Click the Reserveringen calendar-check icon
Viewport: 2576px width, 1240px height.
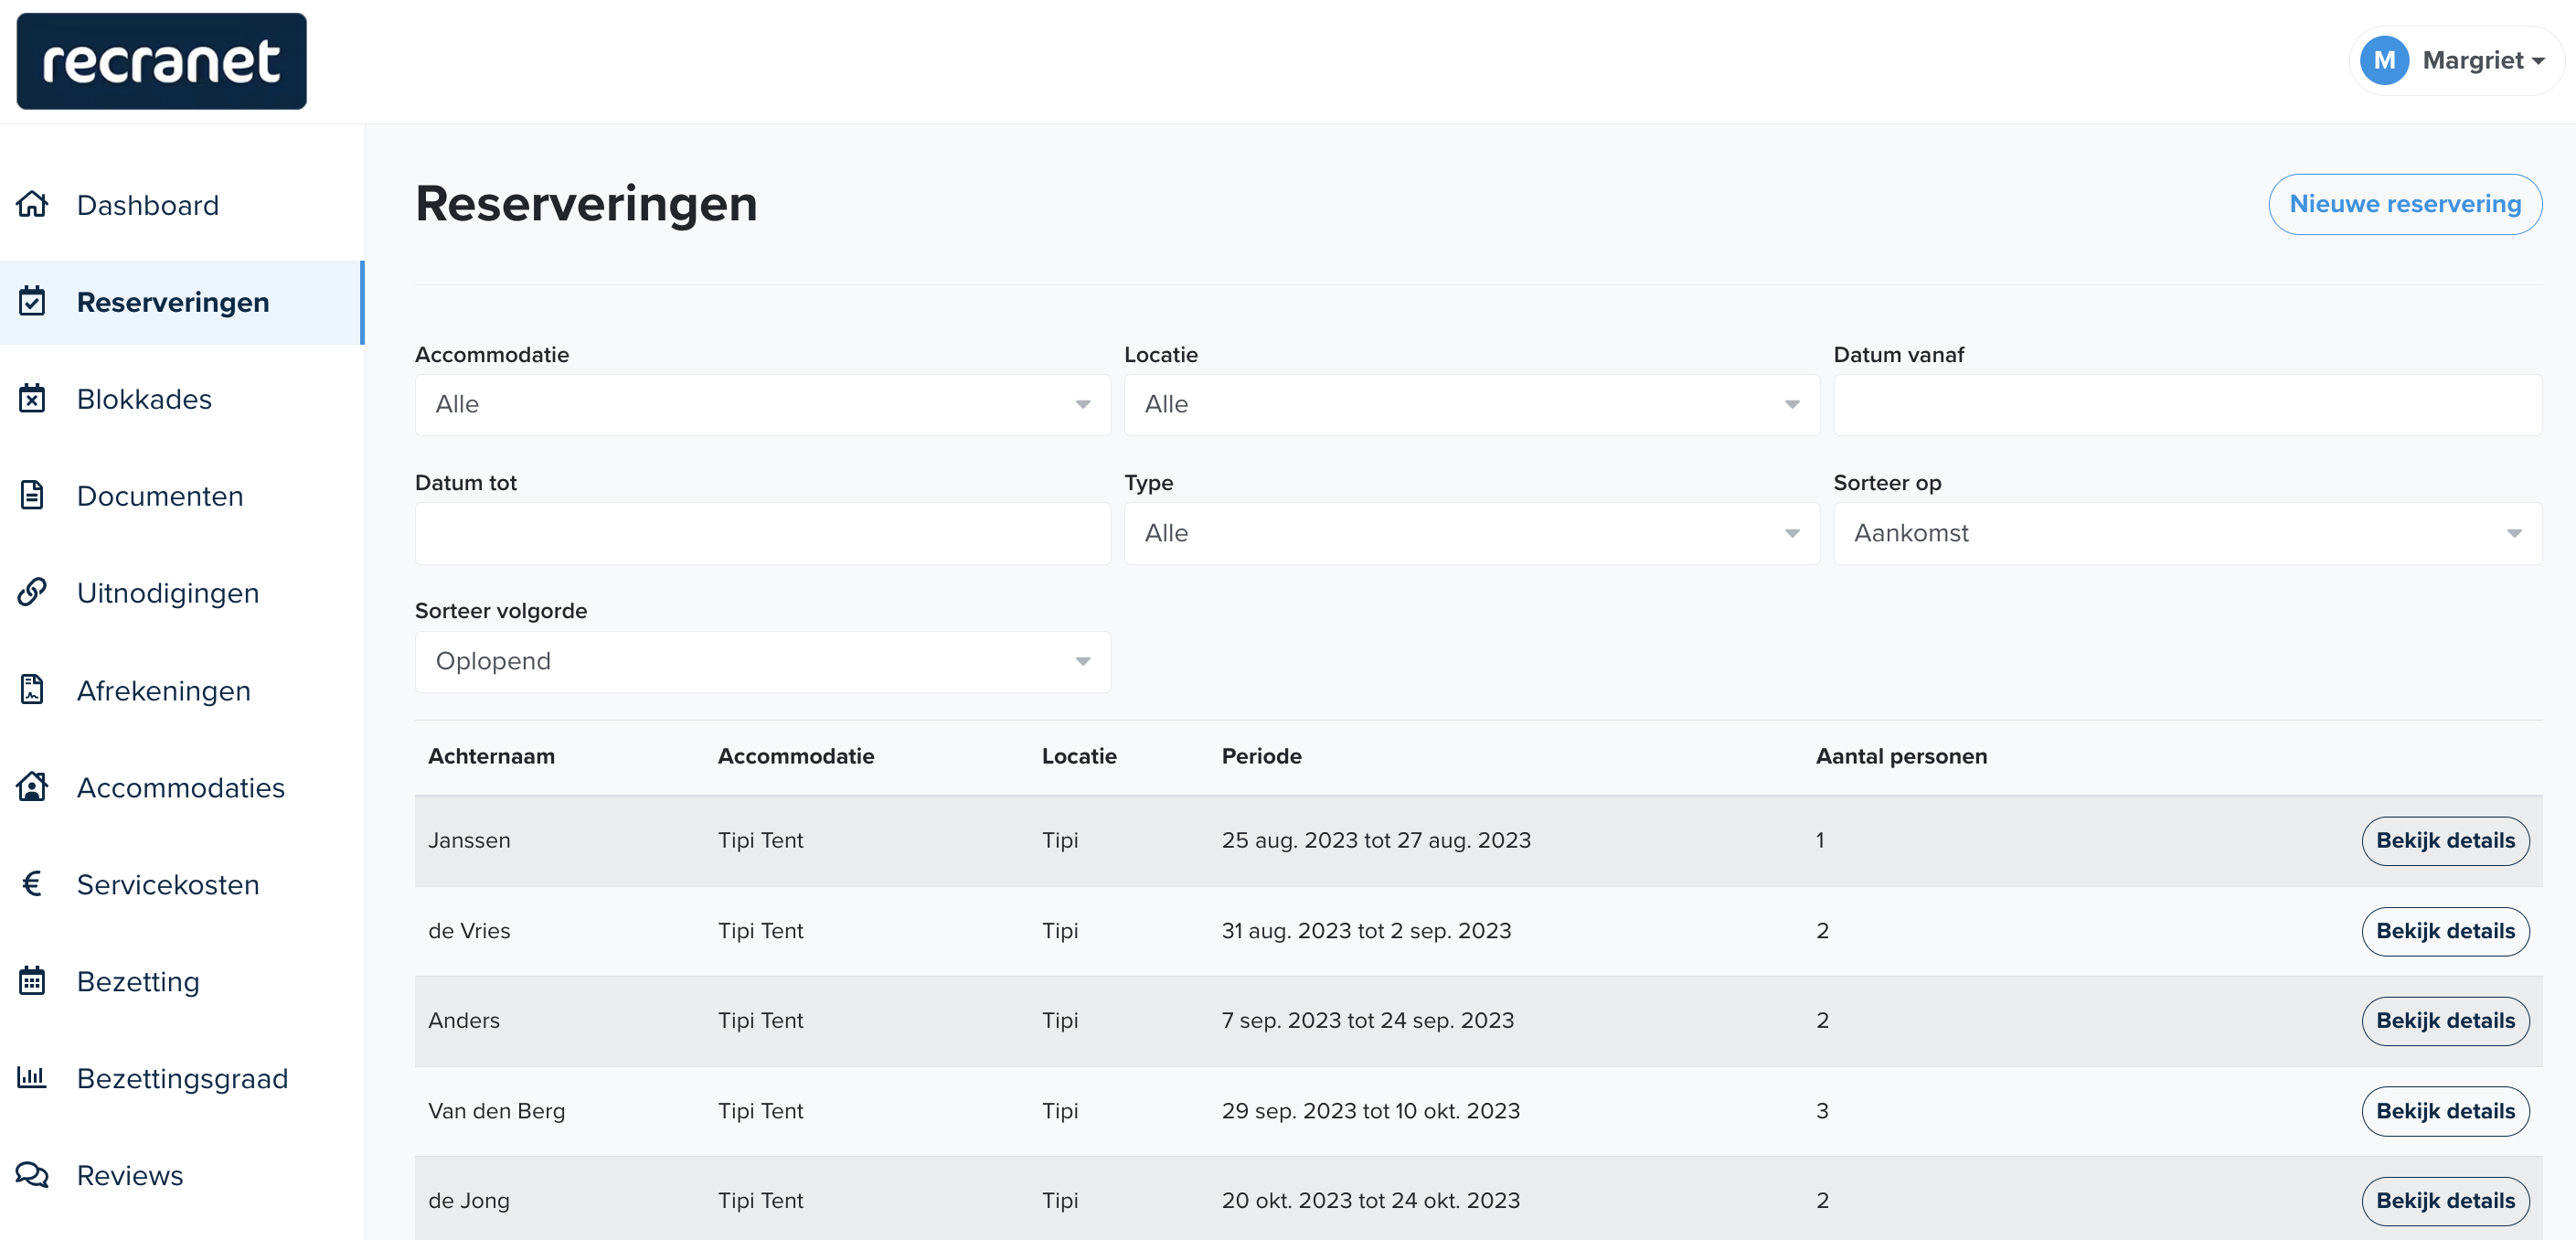(x=32, y=301)
